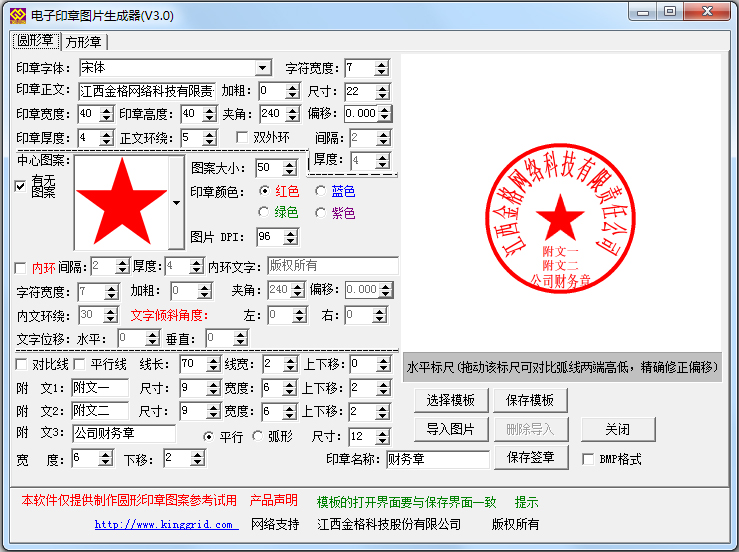The image size is (739, 552).
Task: Maximize the seal generator window
Action: [670, 12]
